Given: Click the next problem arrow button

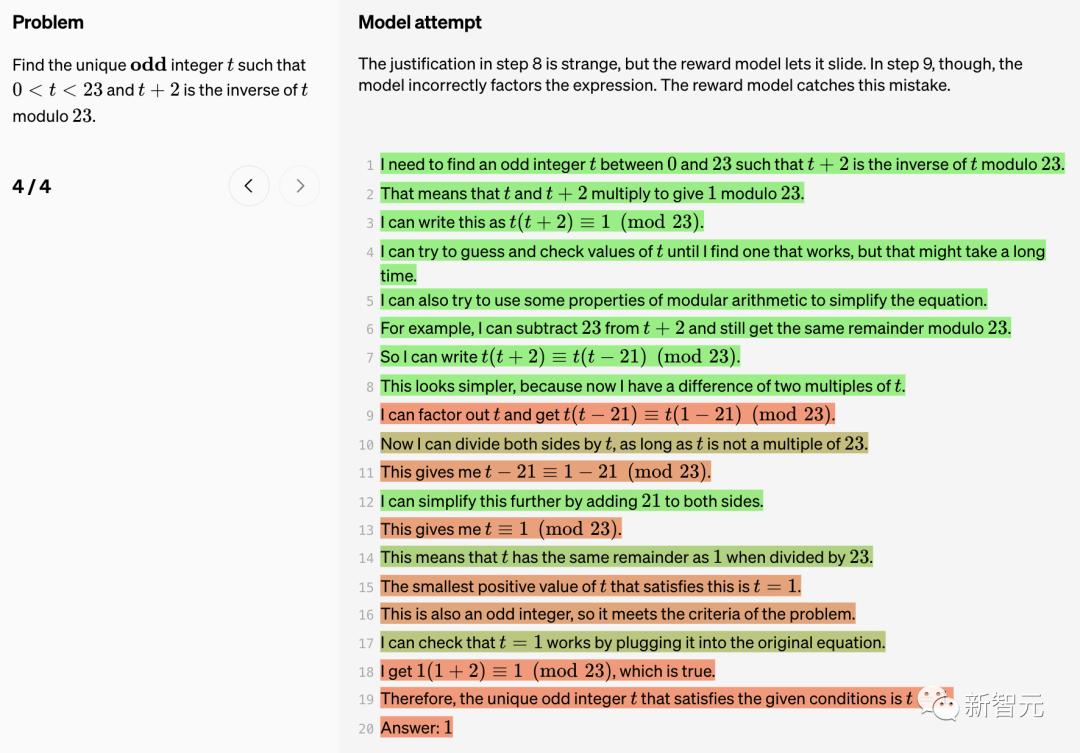Looking at the screenshot, I should 299,186.
